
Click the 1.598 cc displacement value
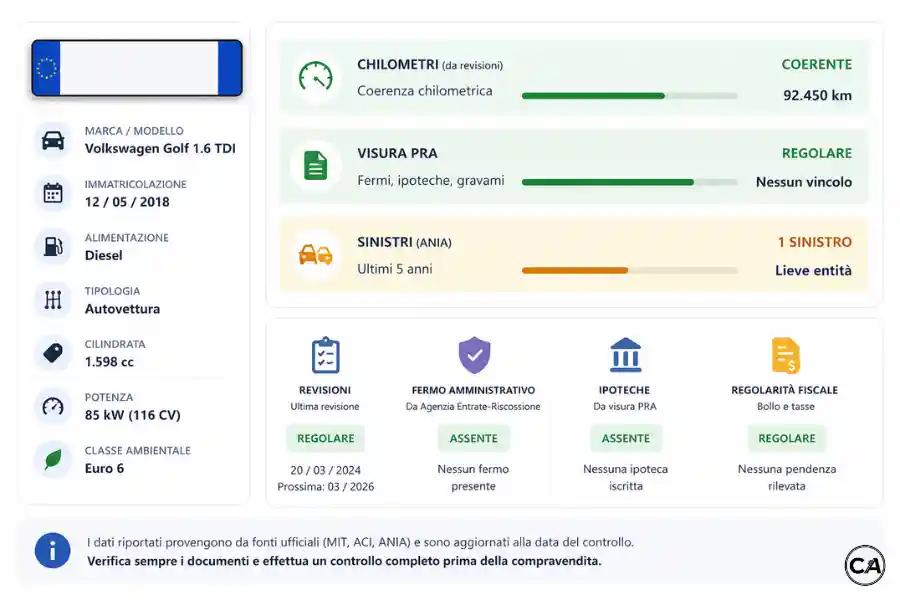click(109, 362)
